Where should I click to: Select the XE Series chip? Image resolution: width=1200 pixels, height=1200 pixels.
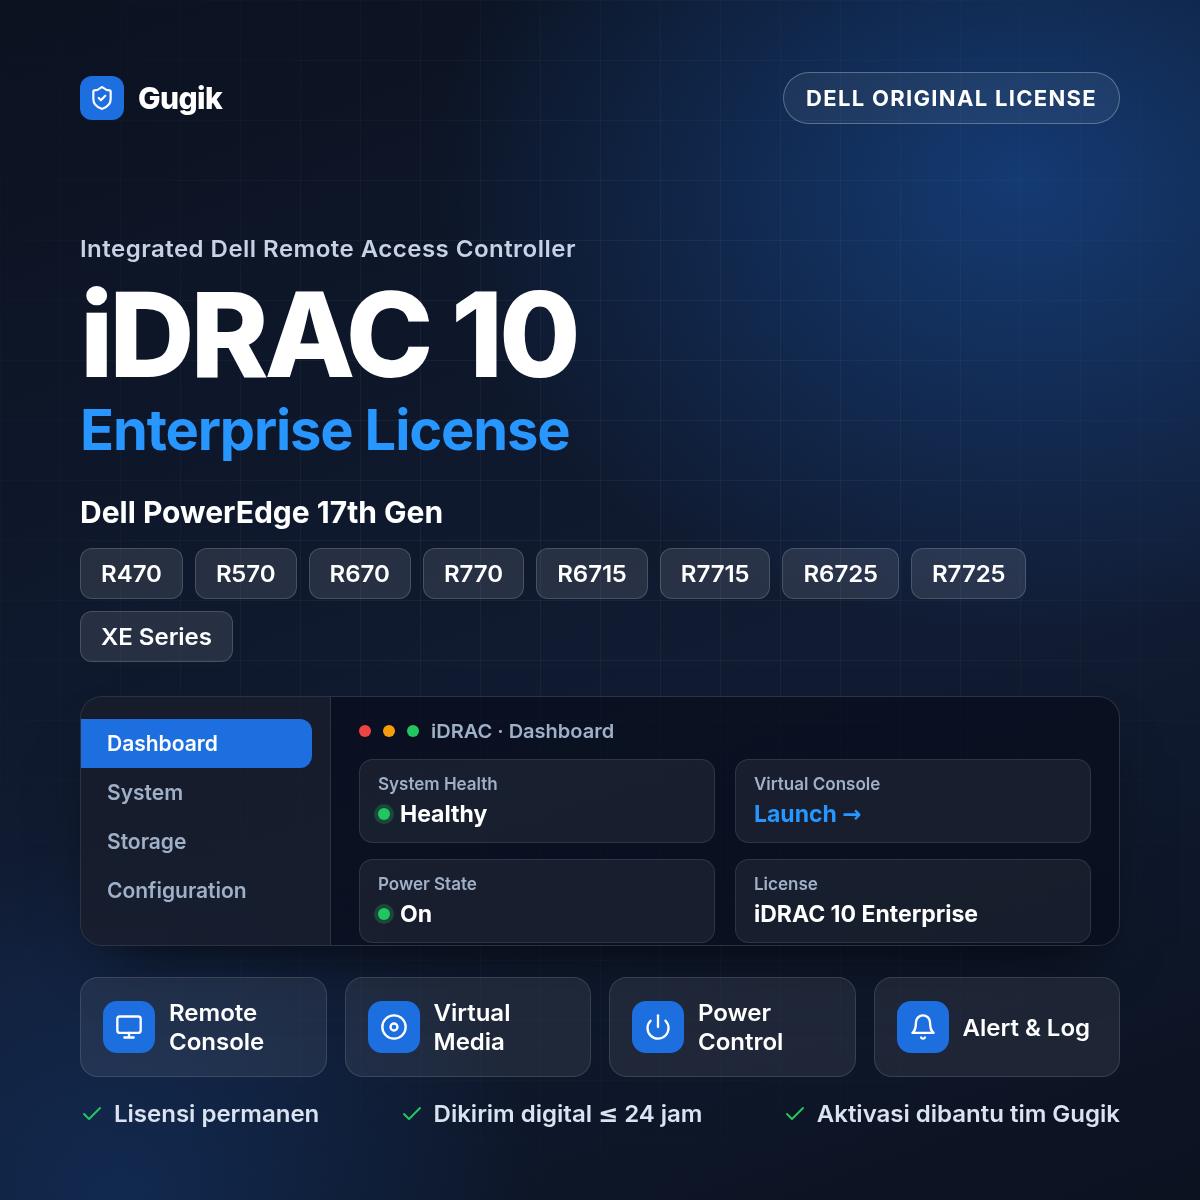tap(156, 636)
